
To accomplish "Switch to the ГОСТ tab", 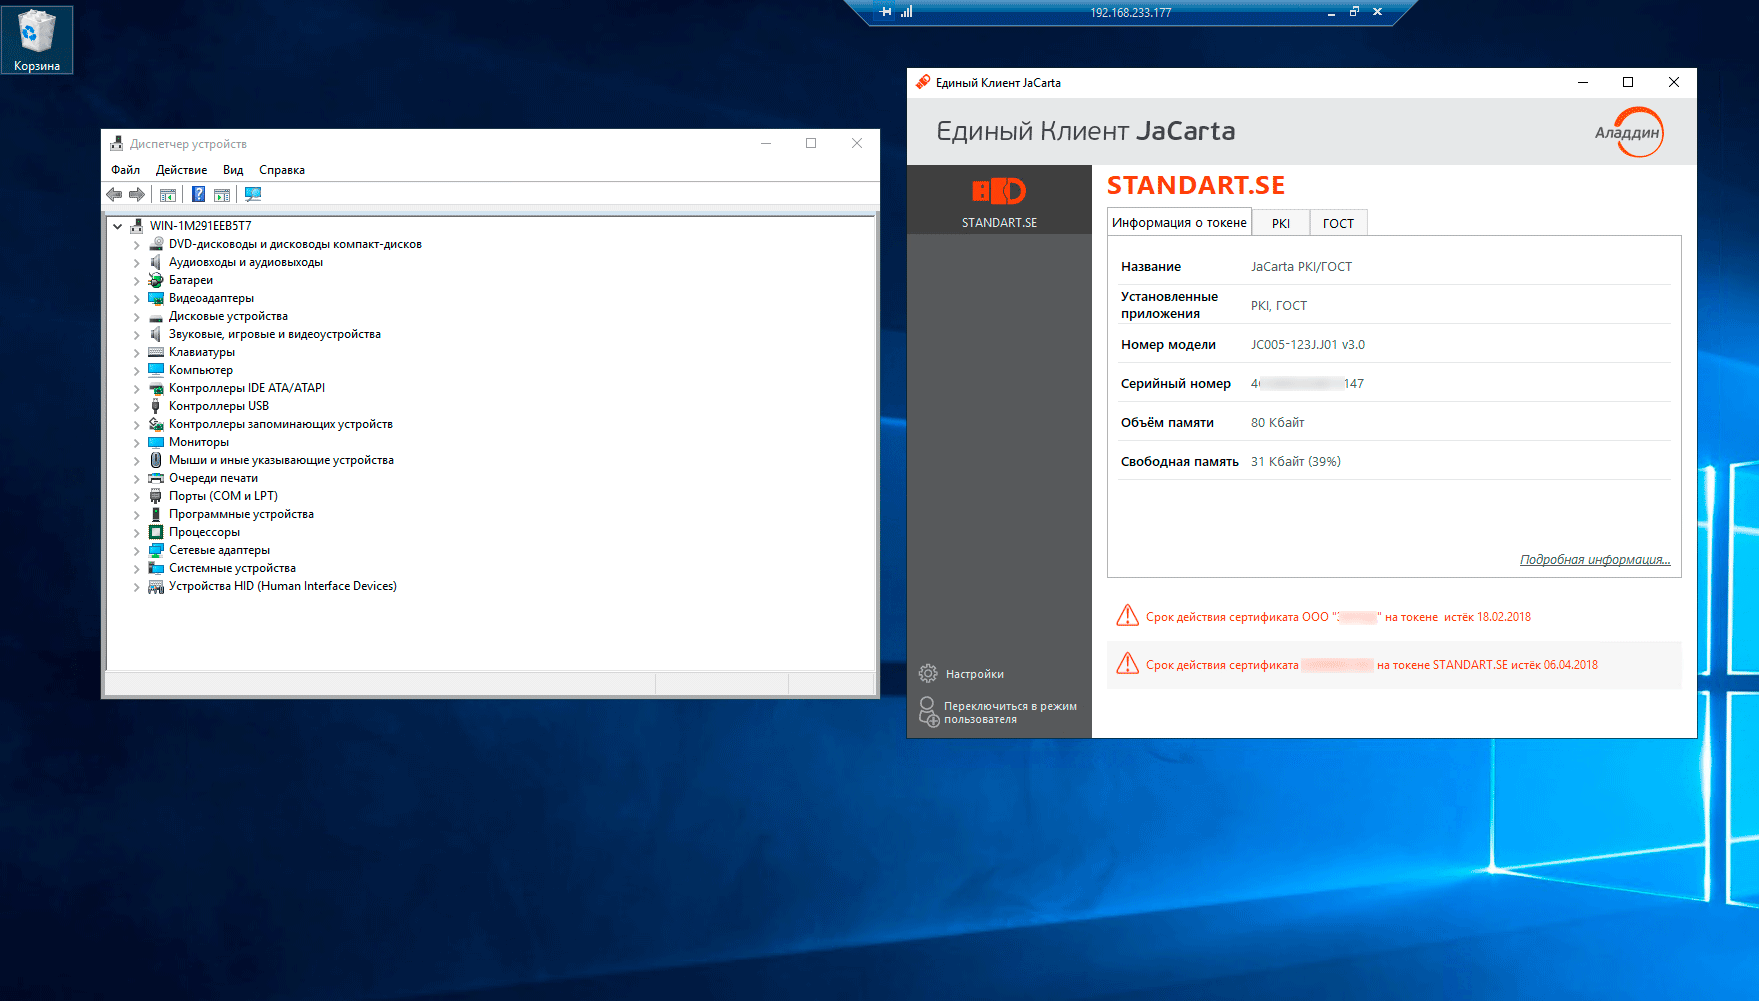I will click(1338, 223).
